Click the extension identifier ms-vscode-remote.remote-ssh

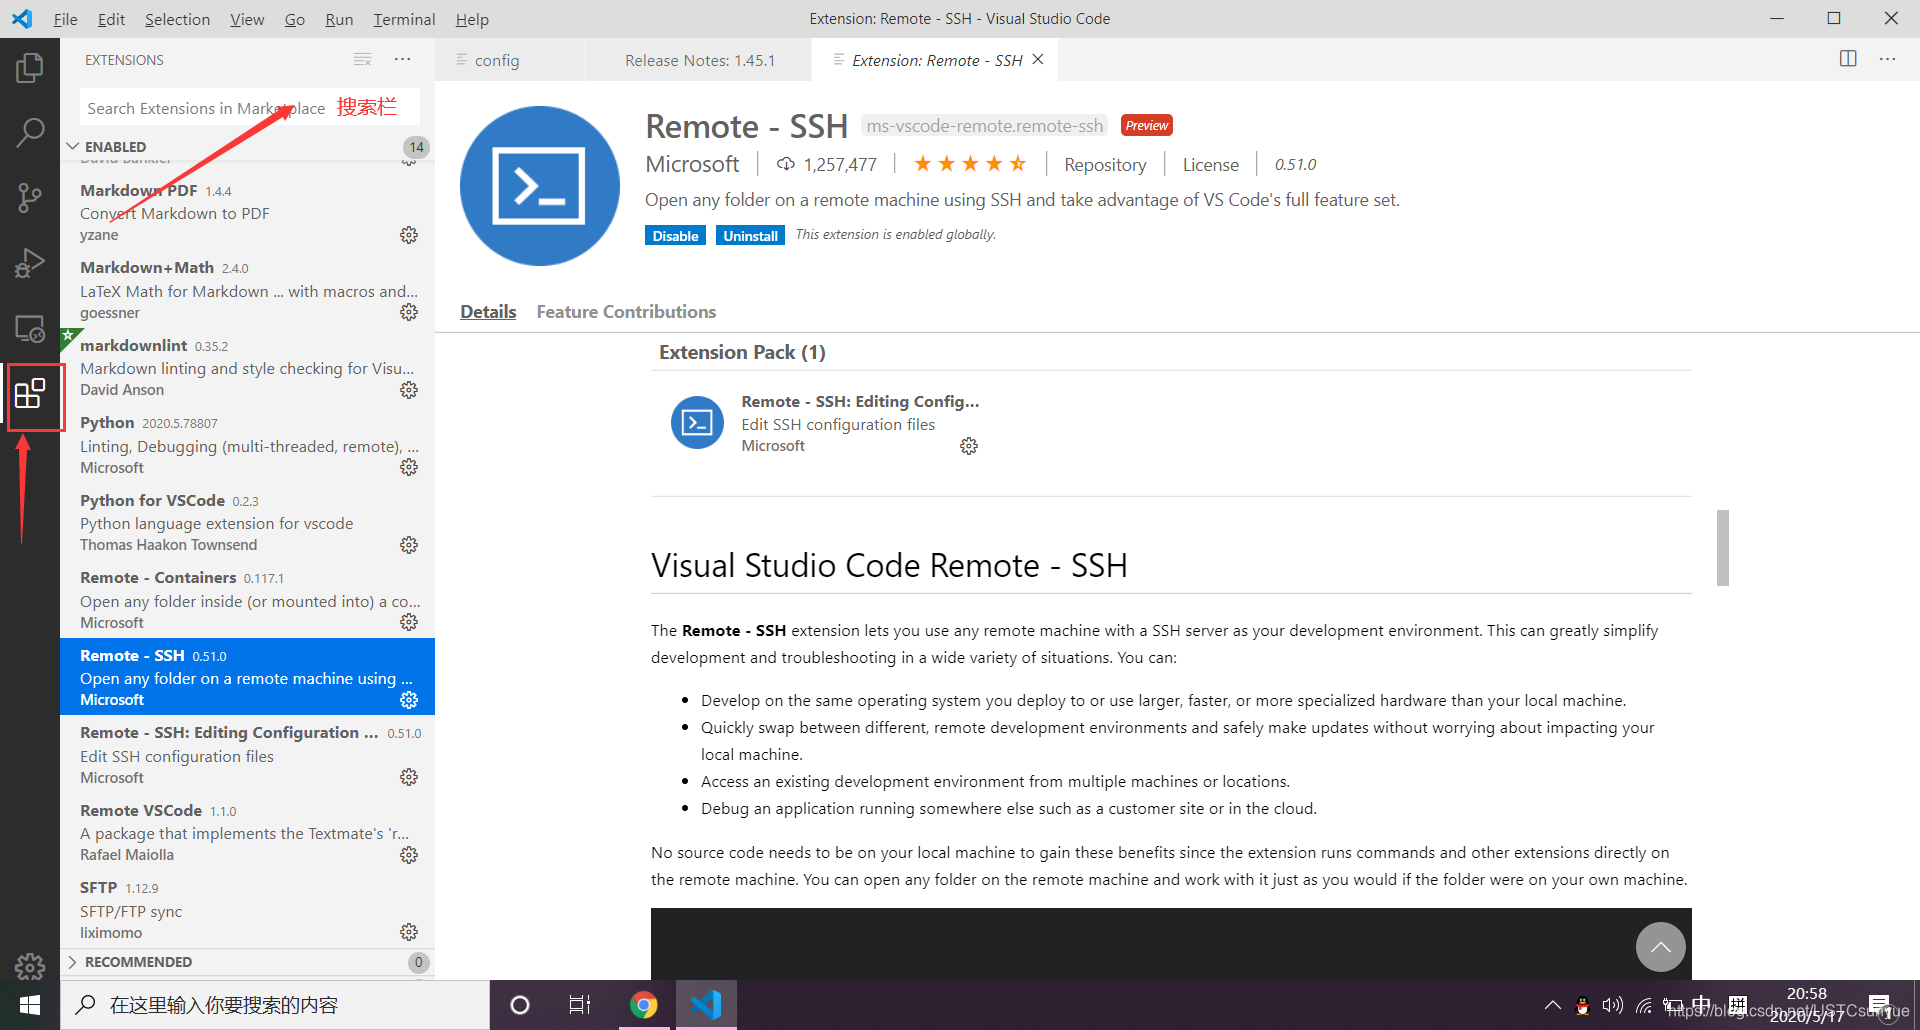(984, 126)
